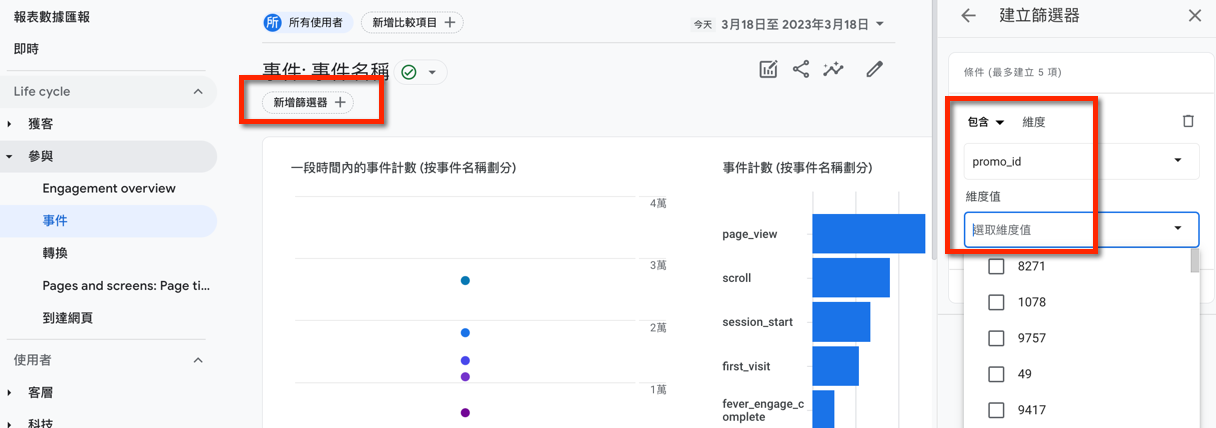Open the Insights sparkline icon
1216x428 pixels.
click(833, 69)
